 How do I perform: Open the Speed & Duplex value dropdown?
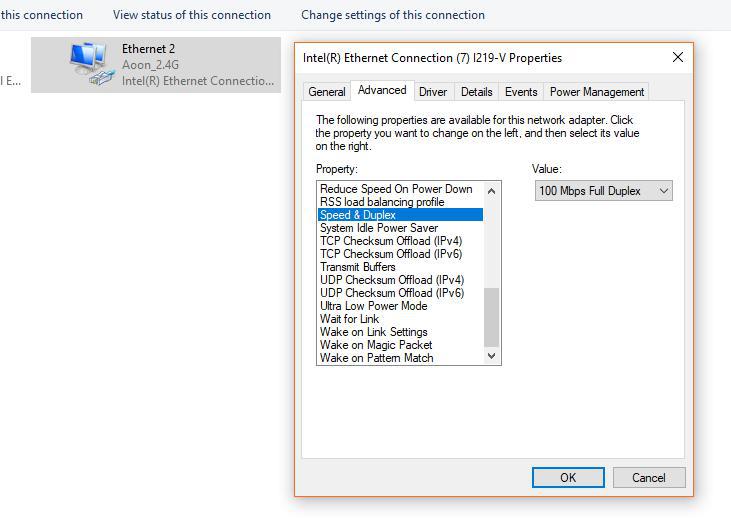[603, 190]
